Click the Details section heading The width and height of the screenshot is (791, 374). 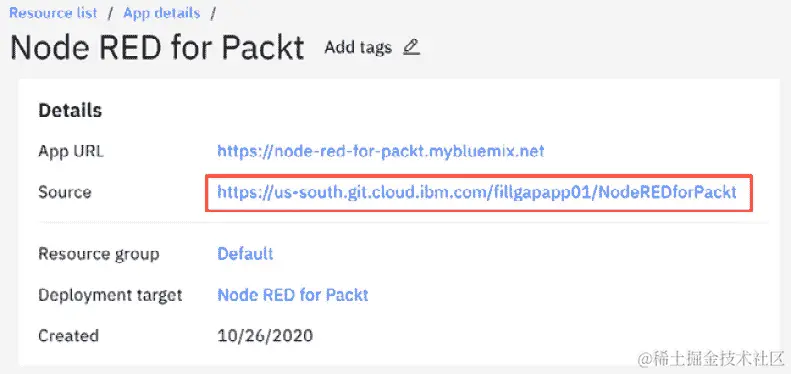(70, 111)
